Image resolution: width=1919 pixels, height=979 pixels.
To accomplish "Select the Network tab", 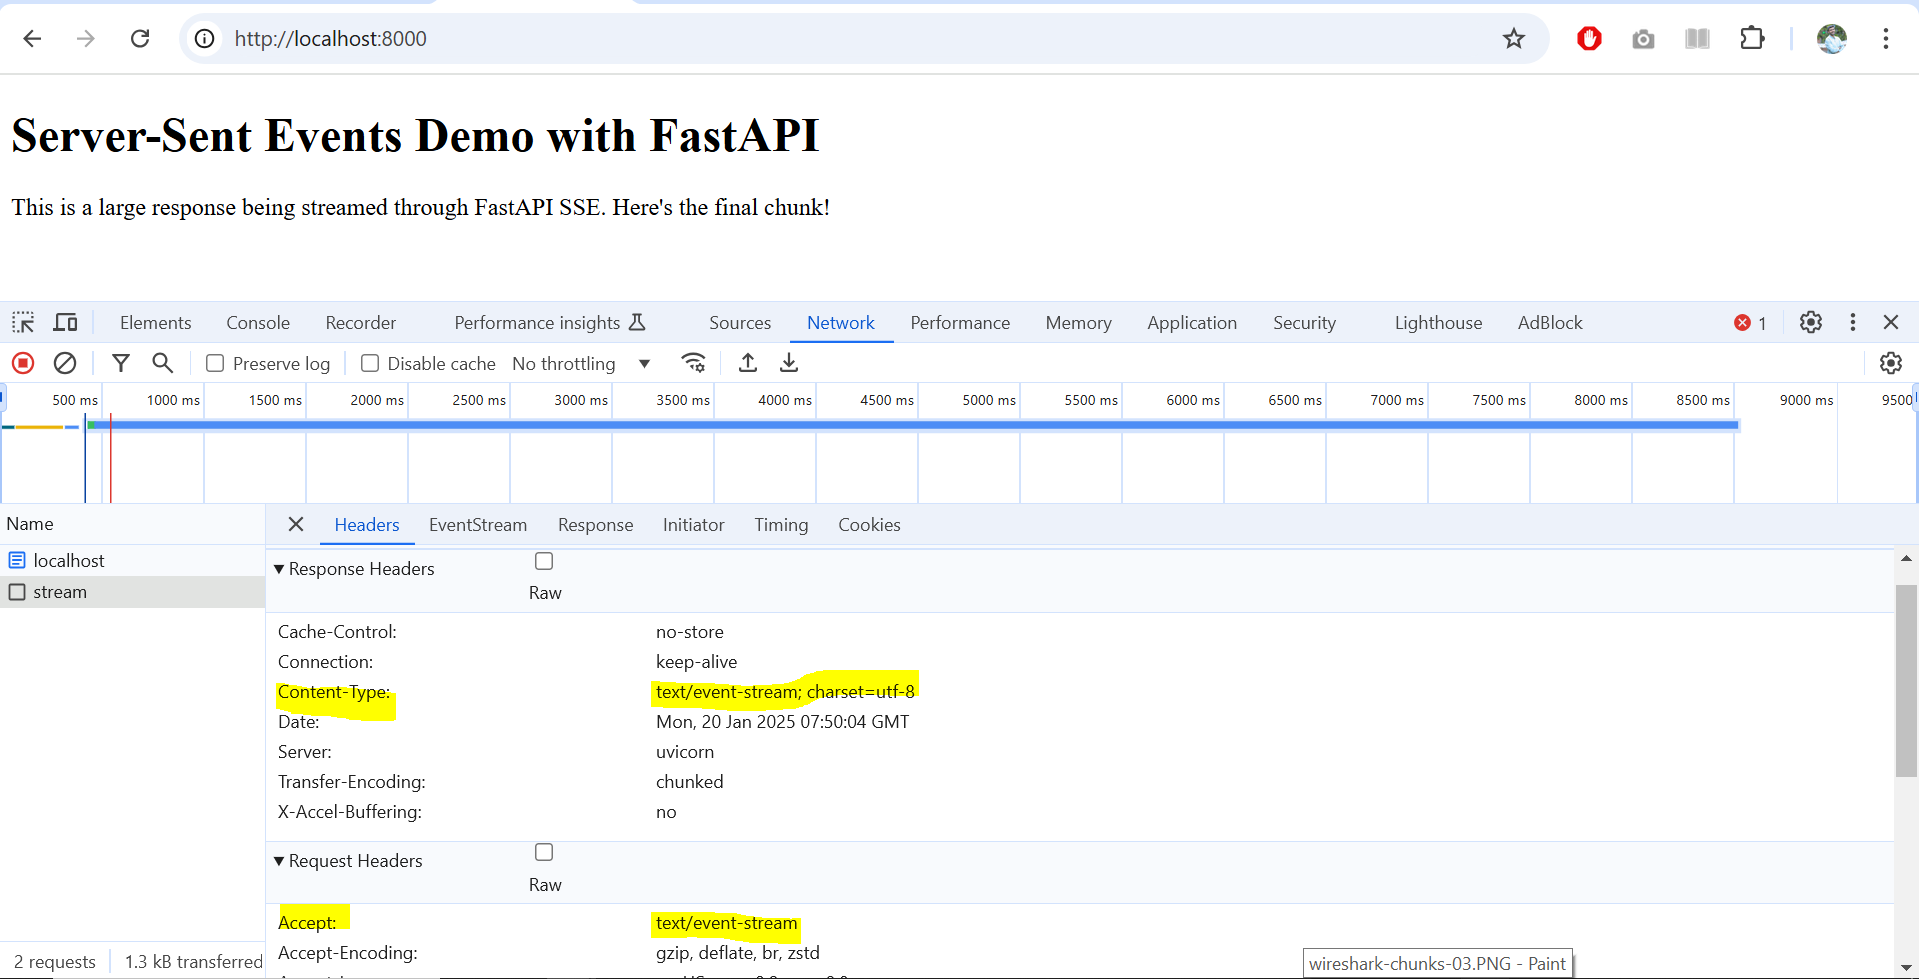I will (841, 323).
